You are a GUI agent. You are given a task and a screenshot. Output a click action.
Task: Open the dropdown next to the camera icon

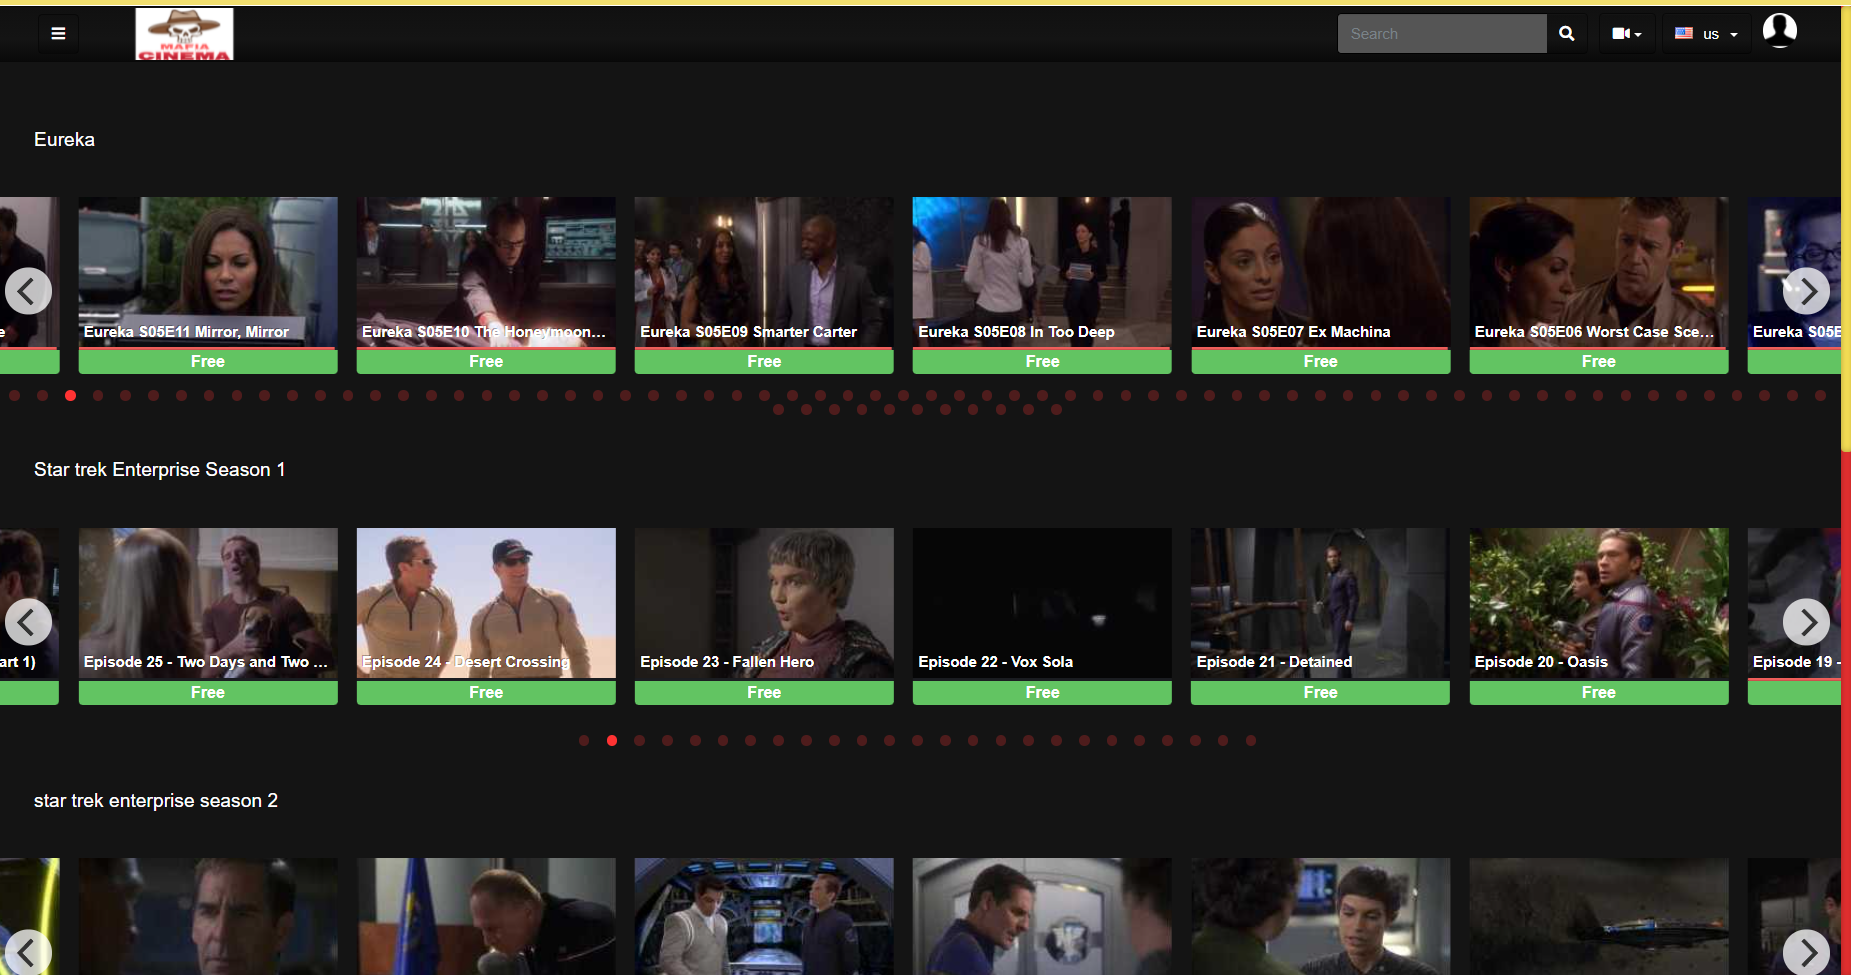point(1638,33)
